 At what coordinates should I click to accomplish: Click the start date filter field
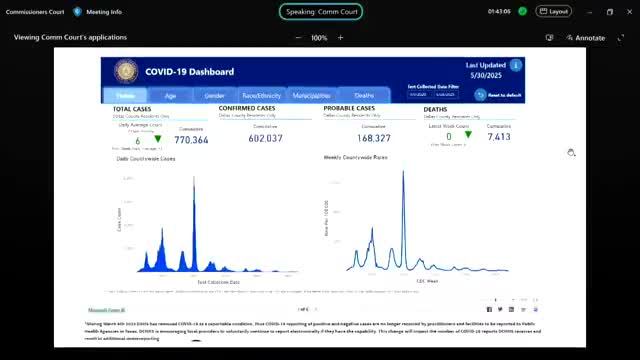coord(419,94)
